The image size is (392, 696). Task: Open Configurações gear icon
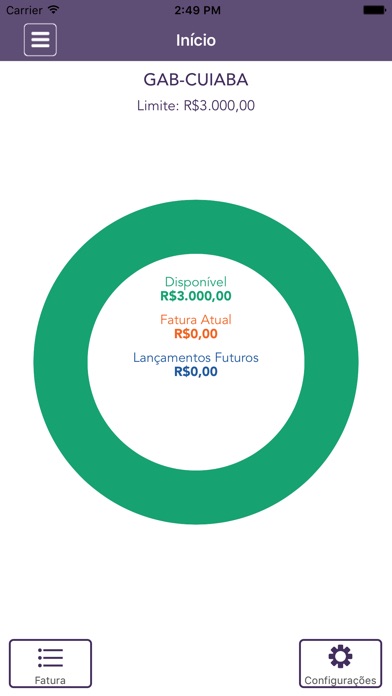click(340, 656)
